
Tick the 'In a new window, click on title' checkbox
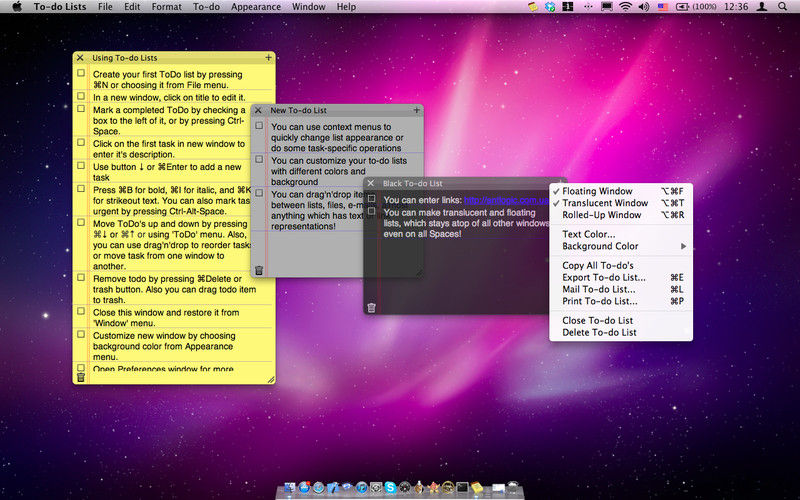(81, 96)
